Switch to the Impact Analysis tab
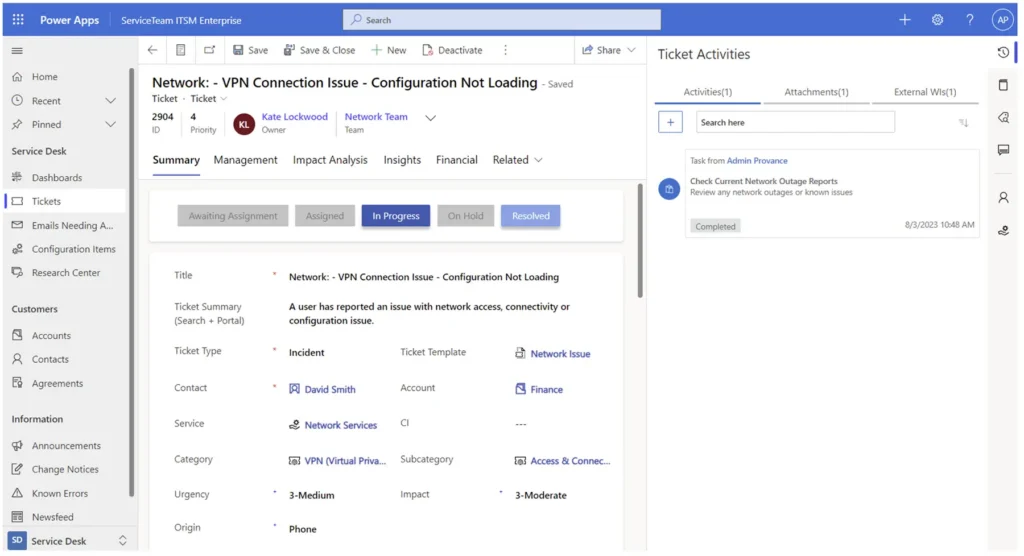Screen dimensions: 1024x556 pos(330,159)
